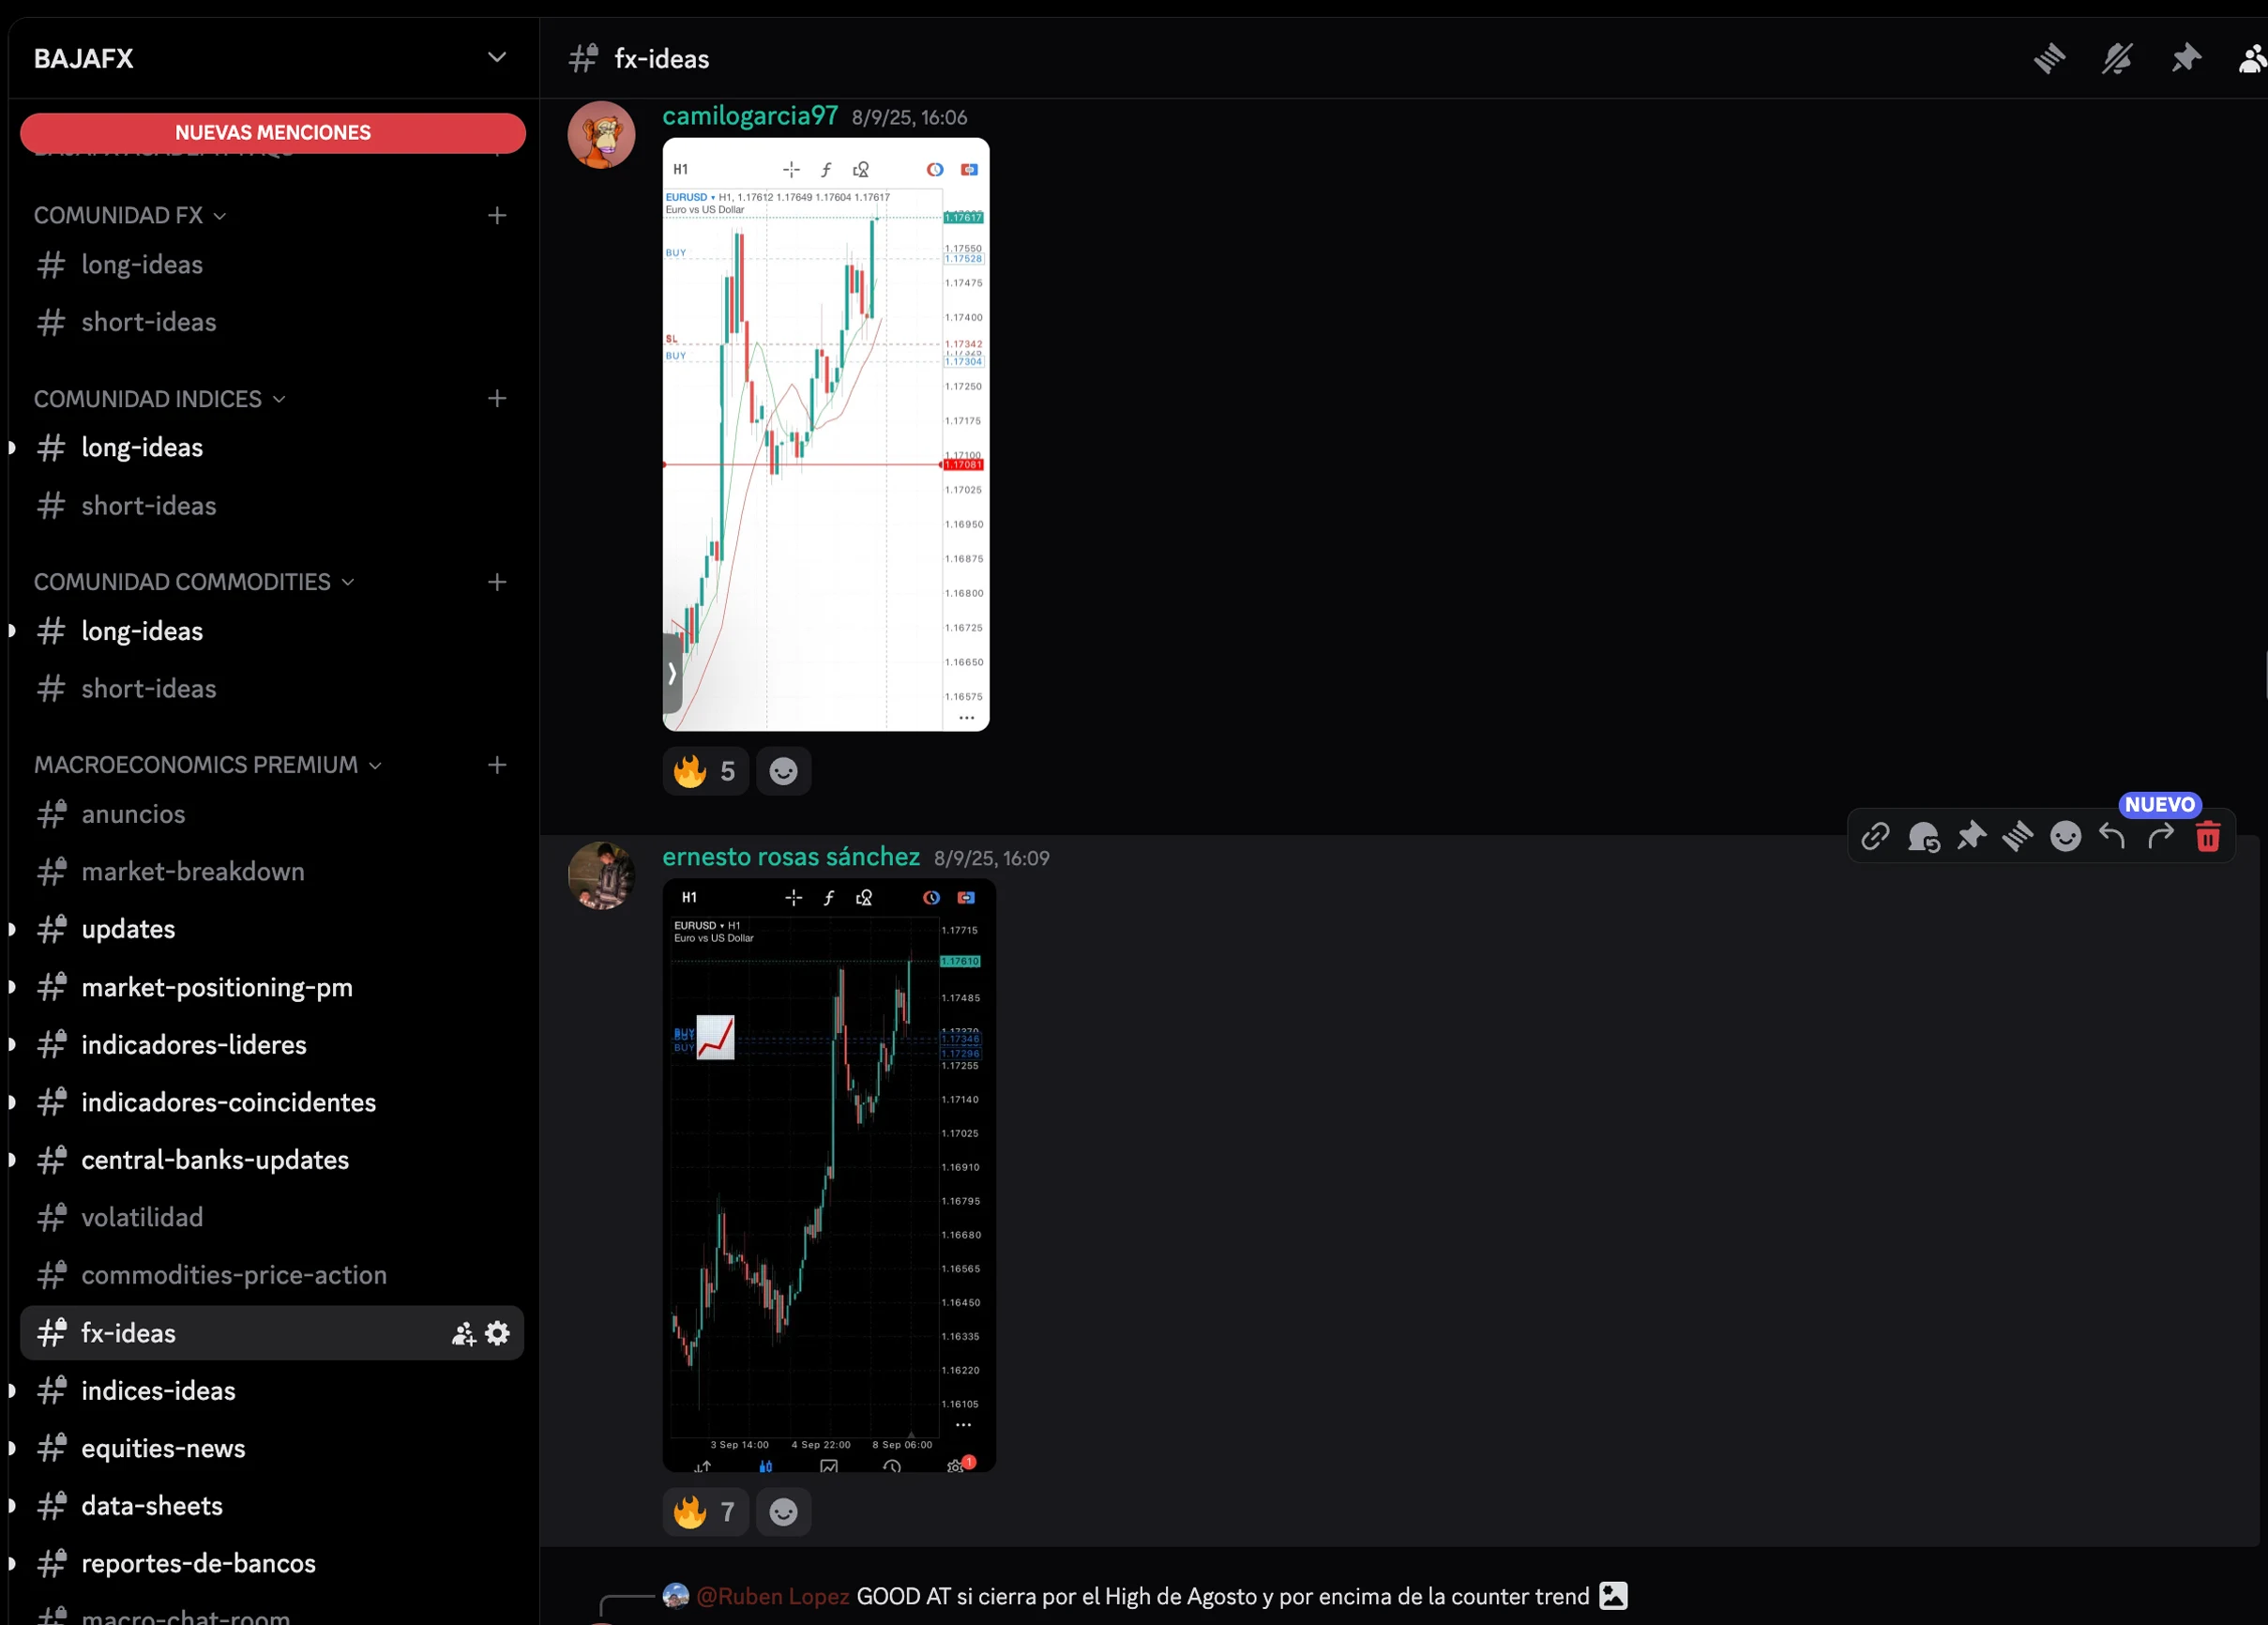Copy message link from hover toolbar
The width and height of the screenshot is (2268, 1625).
(1875, 836)
